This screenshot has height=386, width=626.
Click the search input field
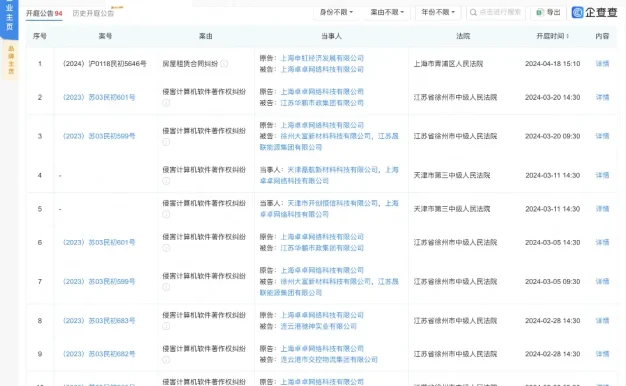click(x=495, y=12)
